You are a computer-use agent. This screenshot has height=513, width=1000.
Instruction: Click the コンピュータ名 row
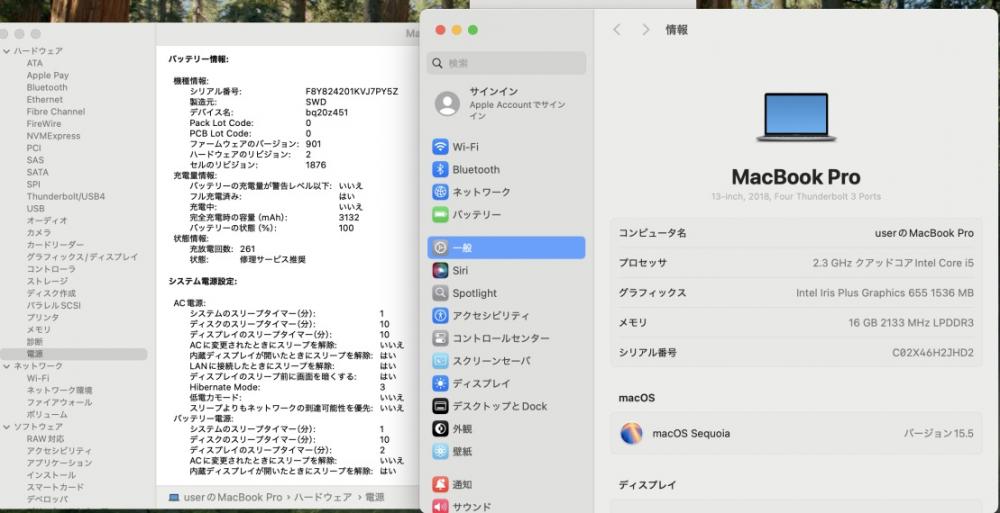(796, 234)
